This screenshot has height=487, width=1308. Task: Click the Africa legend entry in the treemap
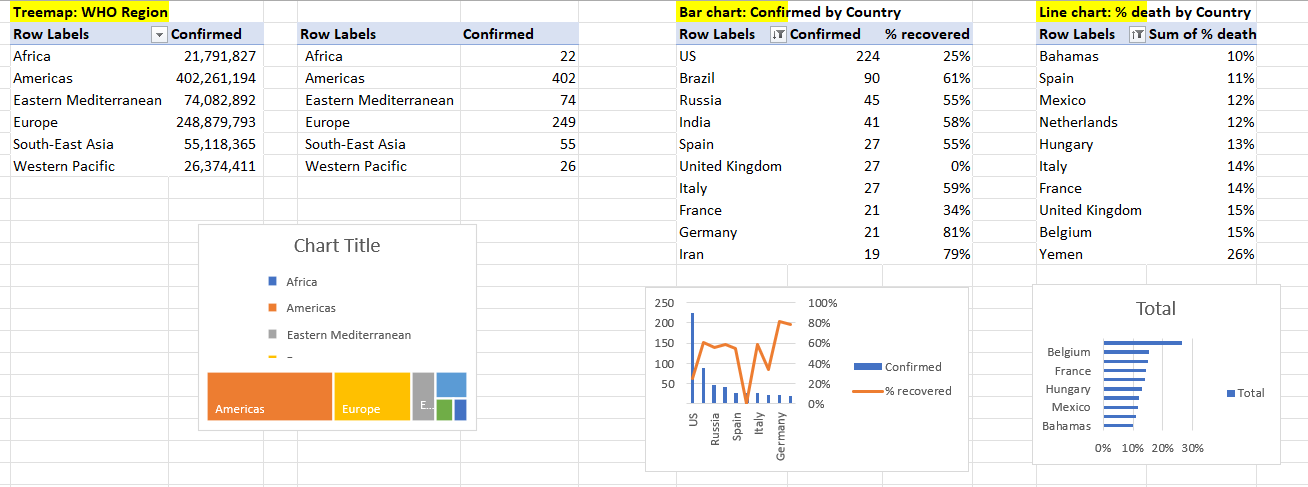click(x=301, y=283)
